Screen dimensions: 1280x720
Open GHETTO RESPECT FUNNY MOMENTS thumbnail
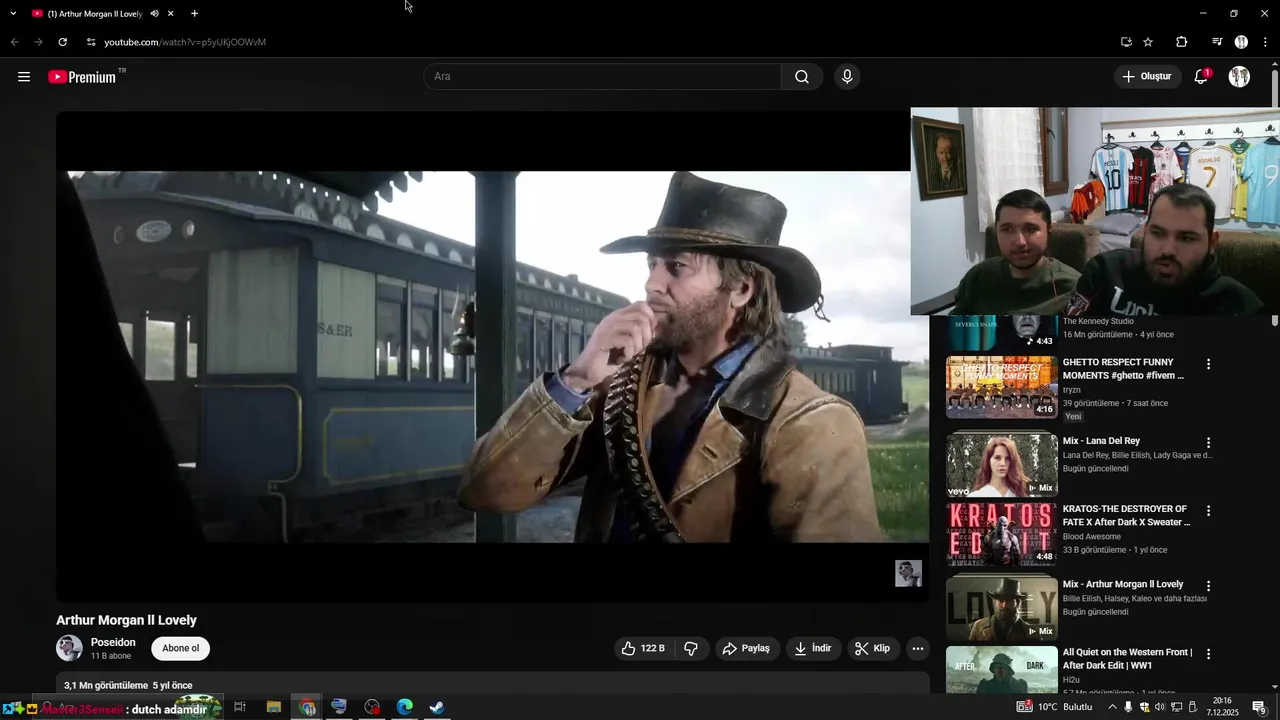(1001, 387)
